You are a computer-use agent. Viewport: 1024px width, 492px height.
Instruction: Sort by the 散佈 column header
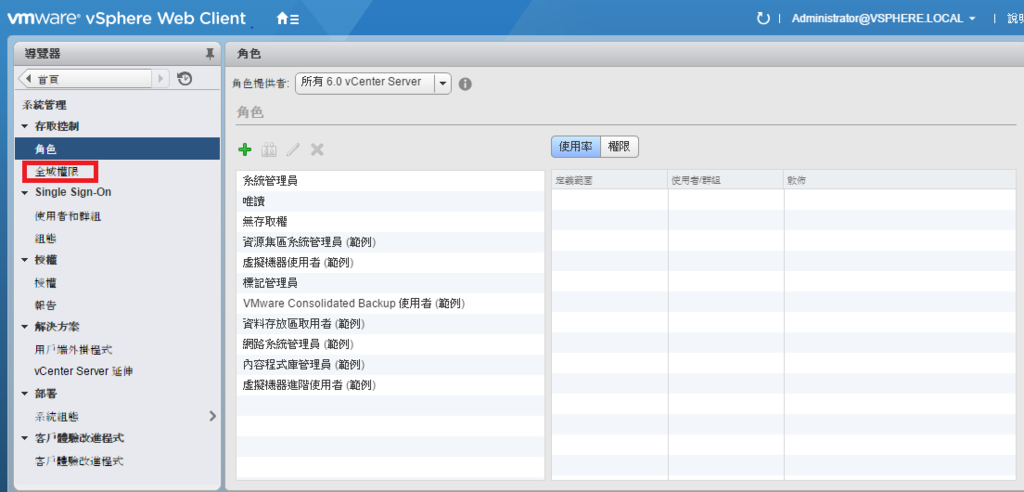pos(900,180)
